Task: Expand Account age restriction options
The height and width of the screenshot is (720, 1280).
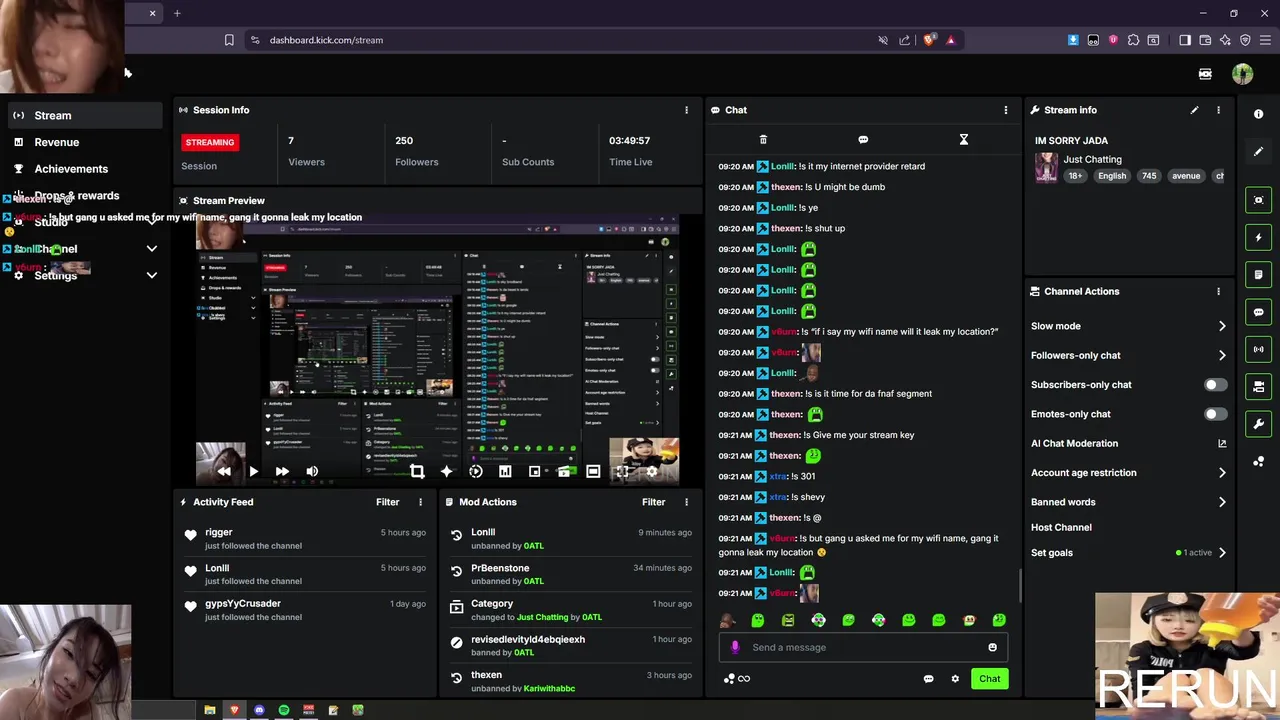Action: coord(1222,473)
